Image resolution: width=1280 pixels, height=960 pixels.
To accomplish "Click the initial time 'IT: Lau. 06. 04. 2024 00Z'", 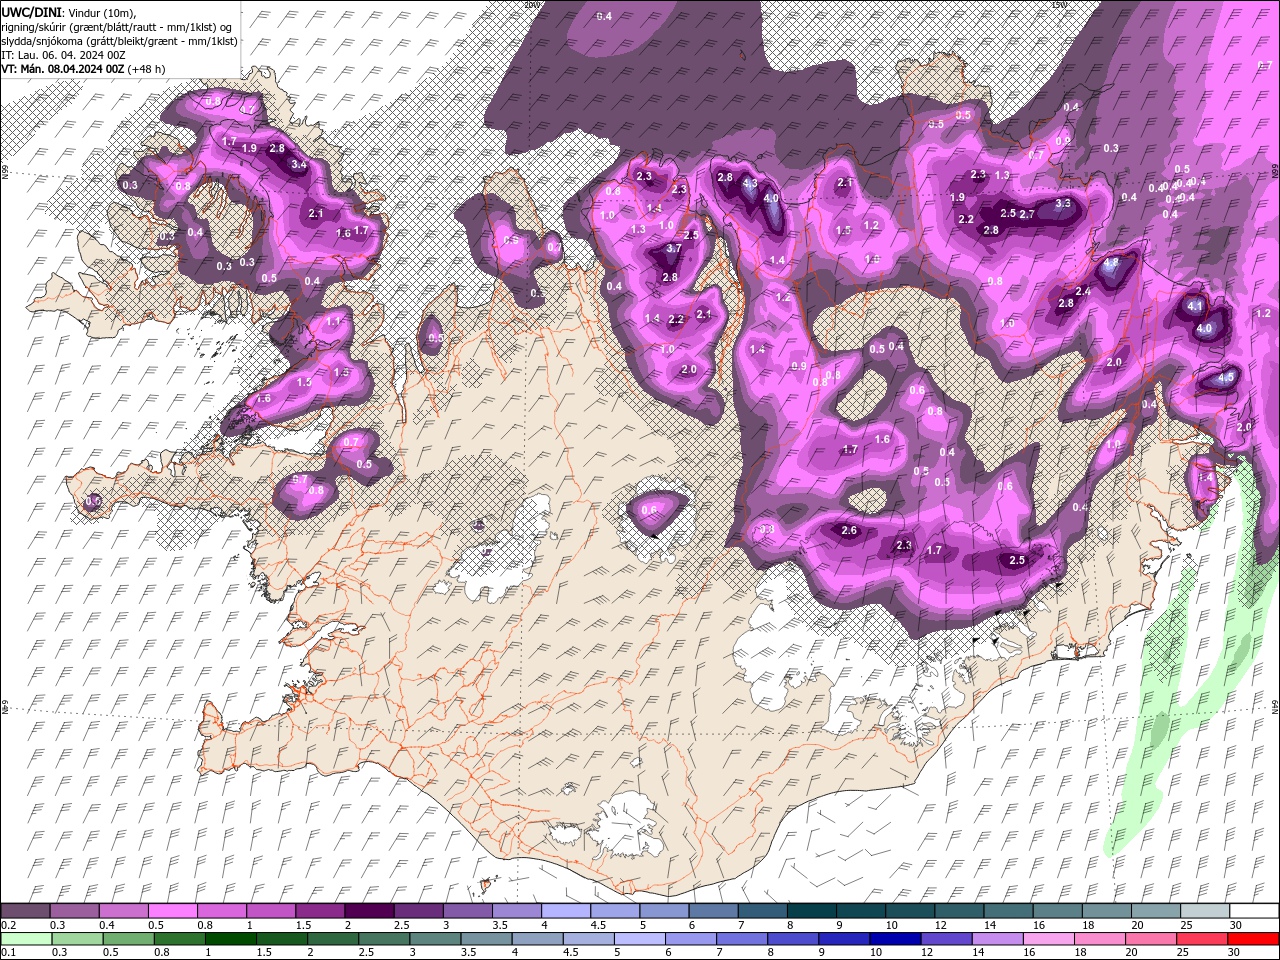I will (x=64, y=55).
